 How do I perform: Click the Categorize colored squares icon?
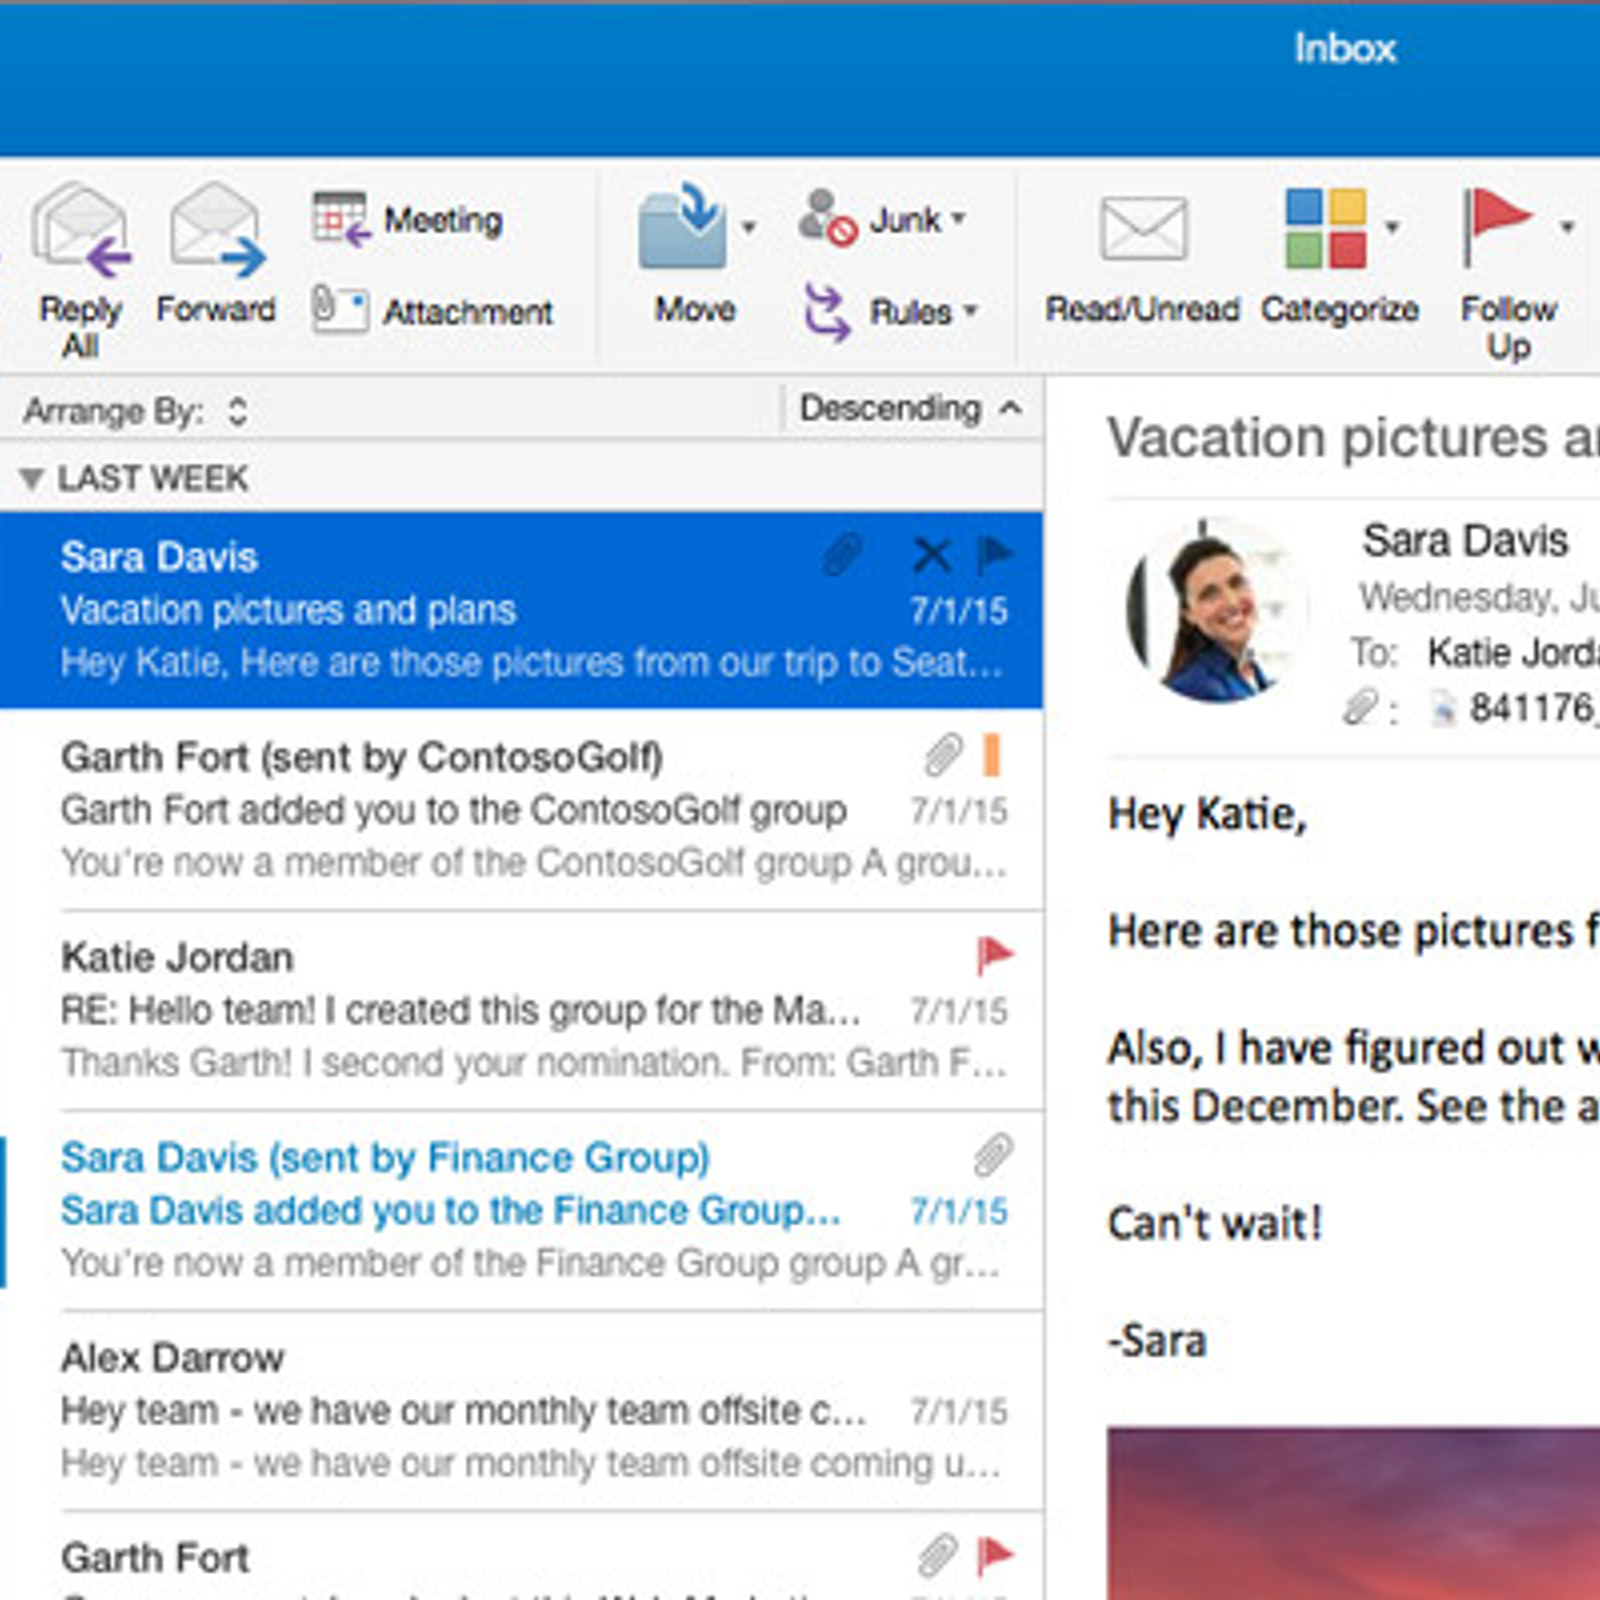[x=1326, y=228]
